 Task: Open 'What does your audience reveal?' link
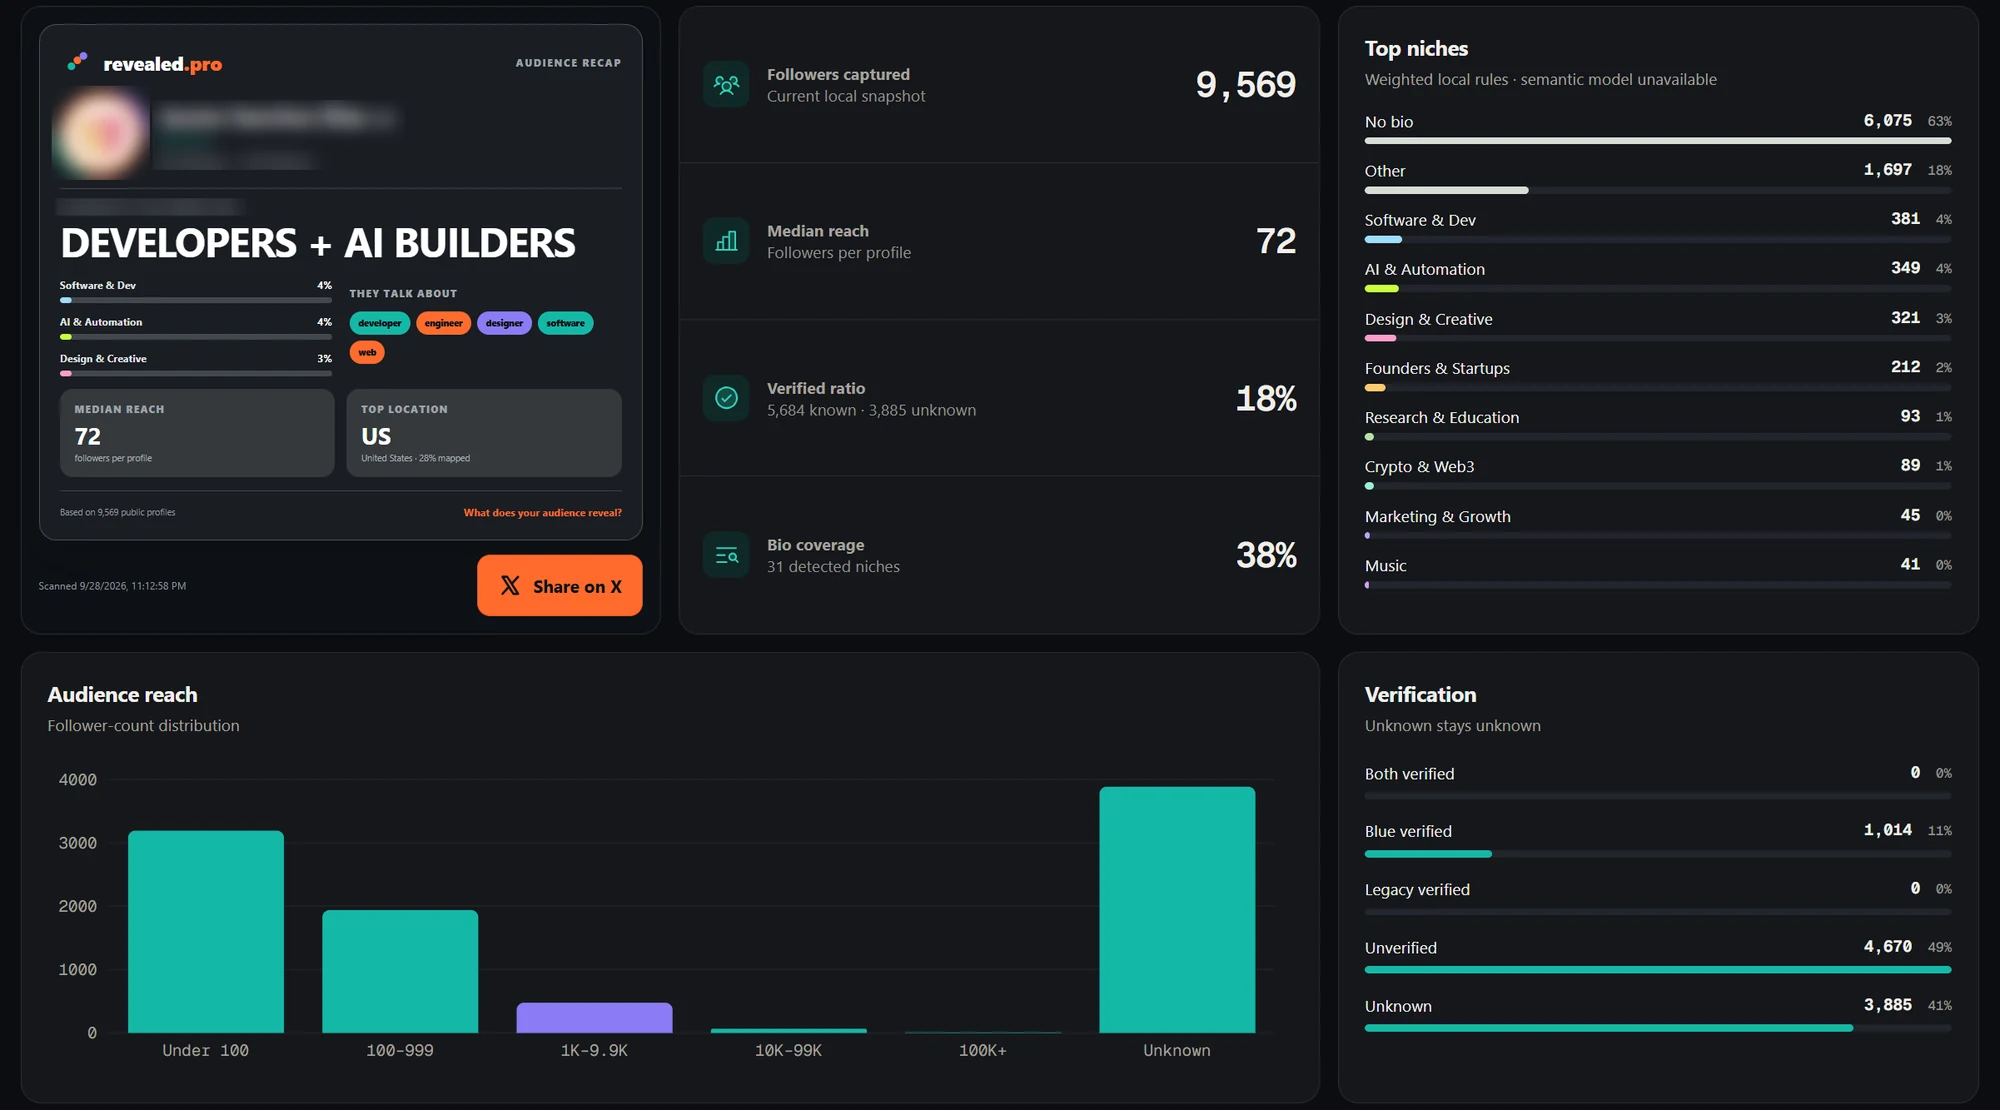point(542,513)
